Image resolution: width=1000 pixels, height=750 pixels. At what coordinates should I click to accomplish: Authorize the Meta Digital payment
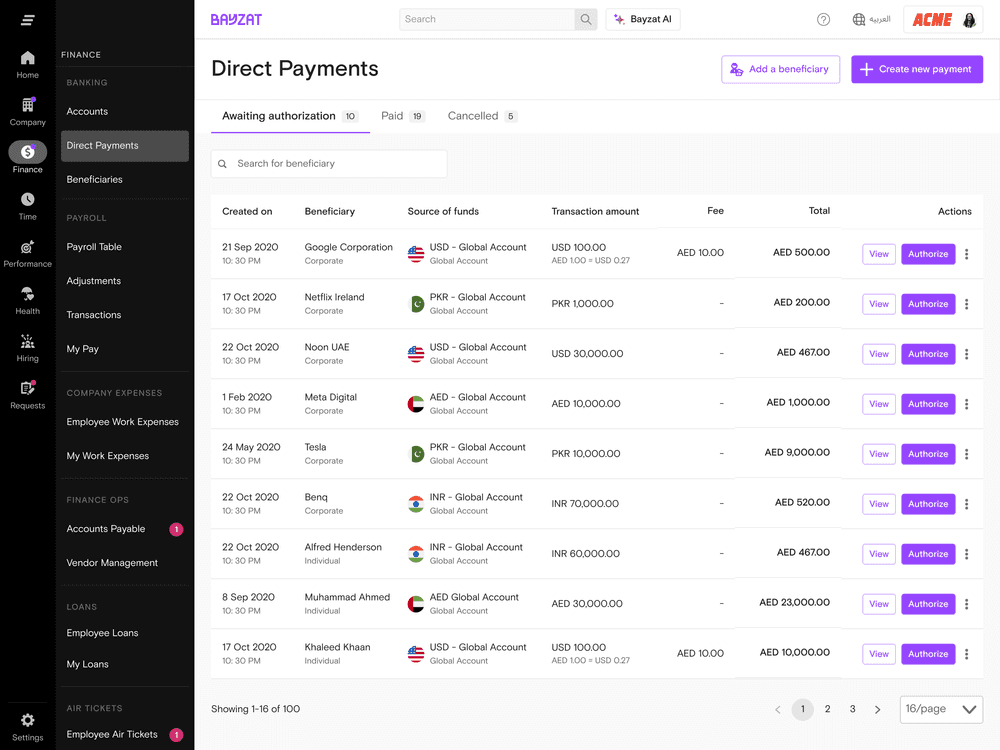[928, 404]
